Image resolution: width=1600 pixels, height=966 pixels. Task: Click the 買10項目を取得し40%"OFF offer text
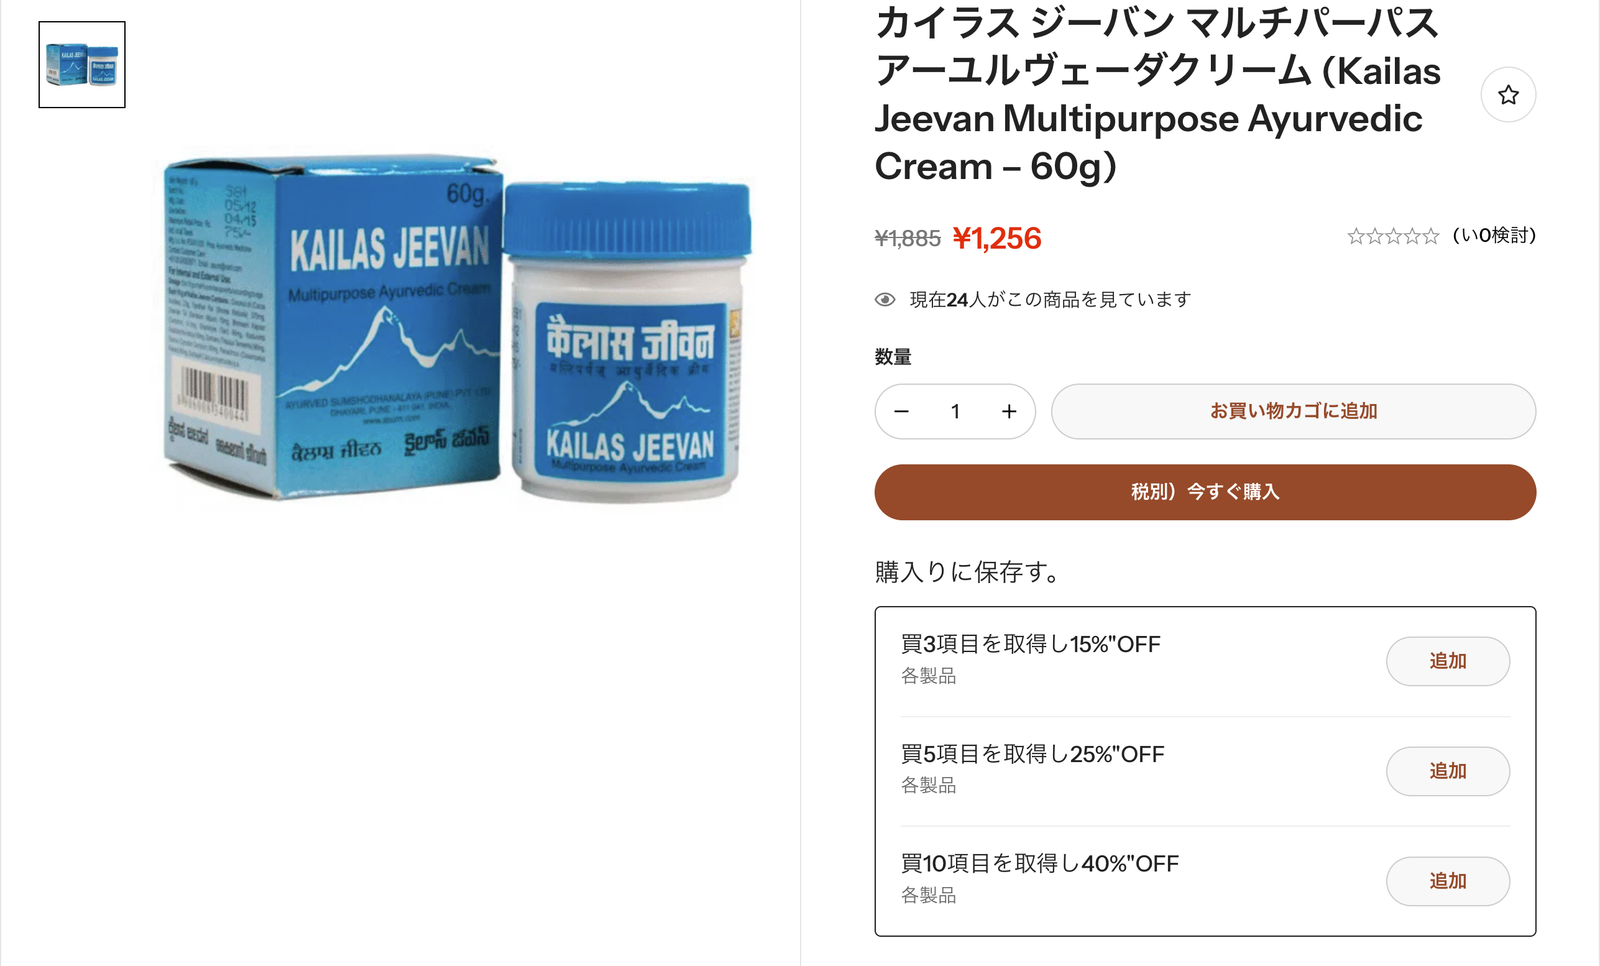coord(1040,864)
